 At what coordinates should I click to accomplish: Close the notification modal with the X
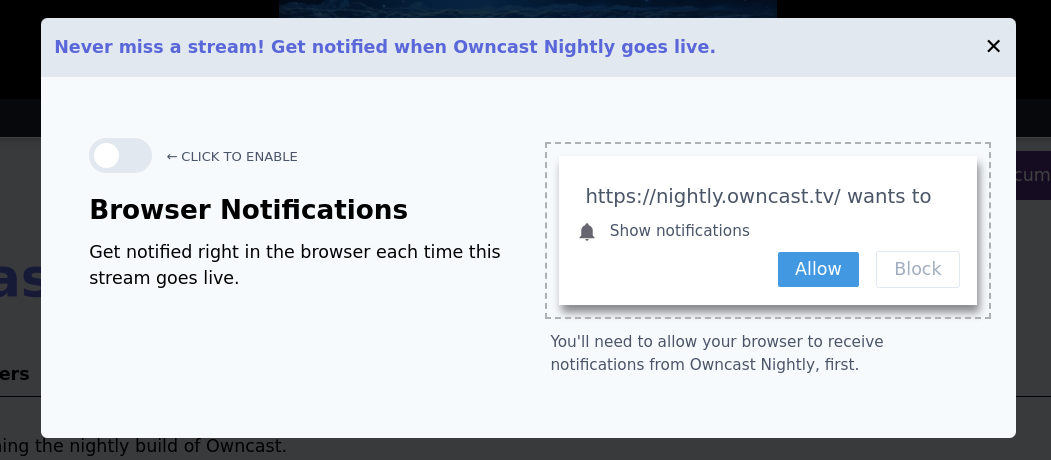[x=993, y=47]
